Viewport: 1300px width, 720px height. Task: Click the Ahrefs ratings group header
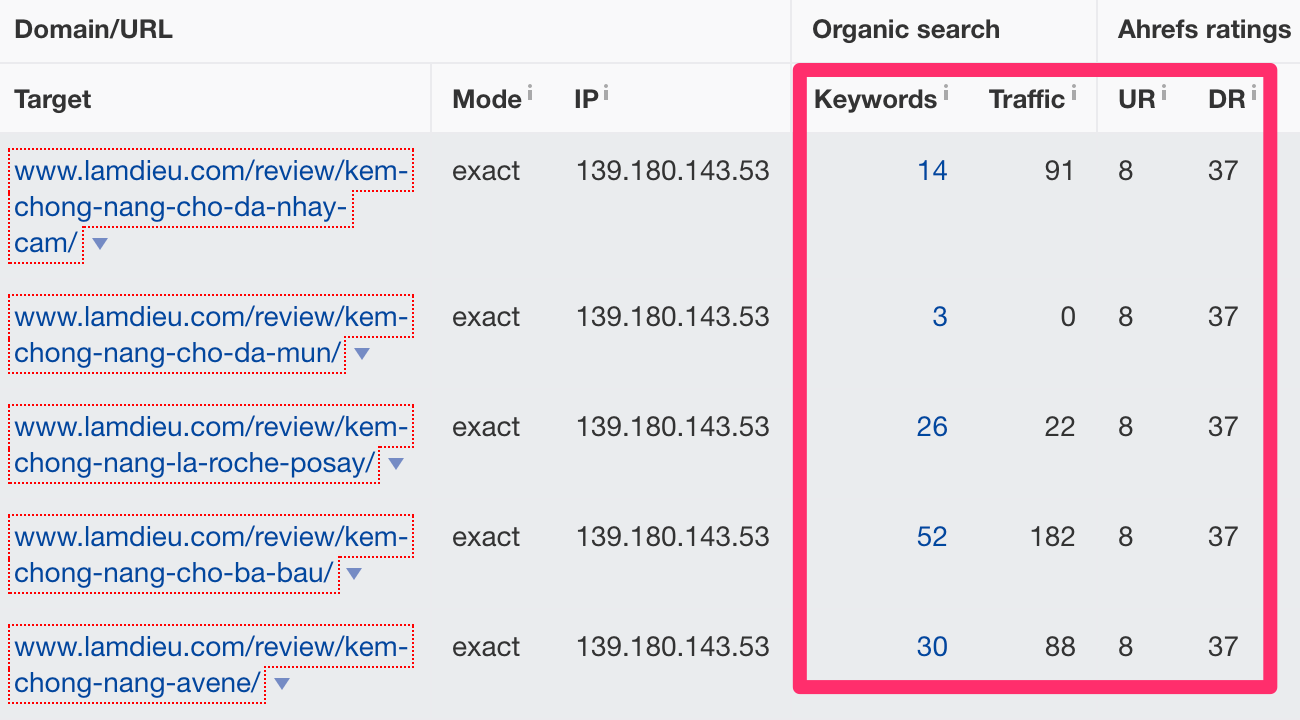[x=1204, y=30]
